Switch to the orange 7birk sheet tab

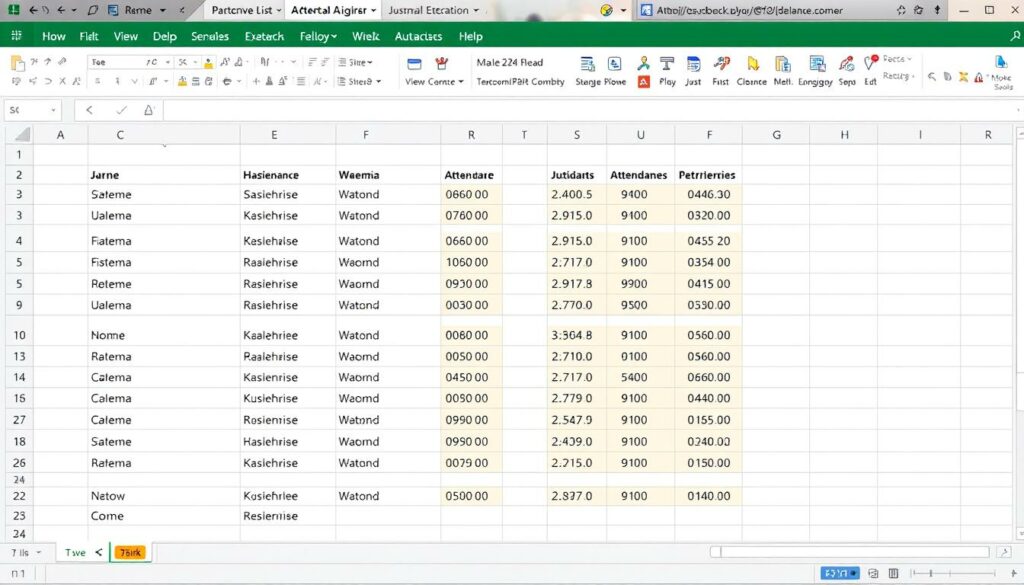point(130,552)
